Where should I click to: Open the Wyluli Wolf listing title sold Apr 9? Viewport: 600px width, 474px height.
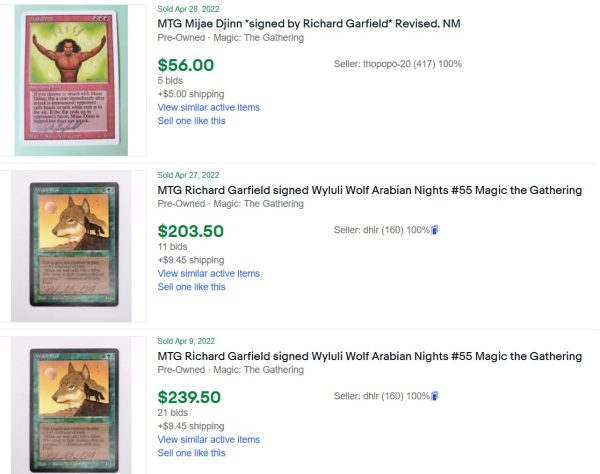[x=370, y=356]
